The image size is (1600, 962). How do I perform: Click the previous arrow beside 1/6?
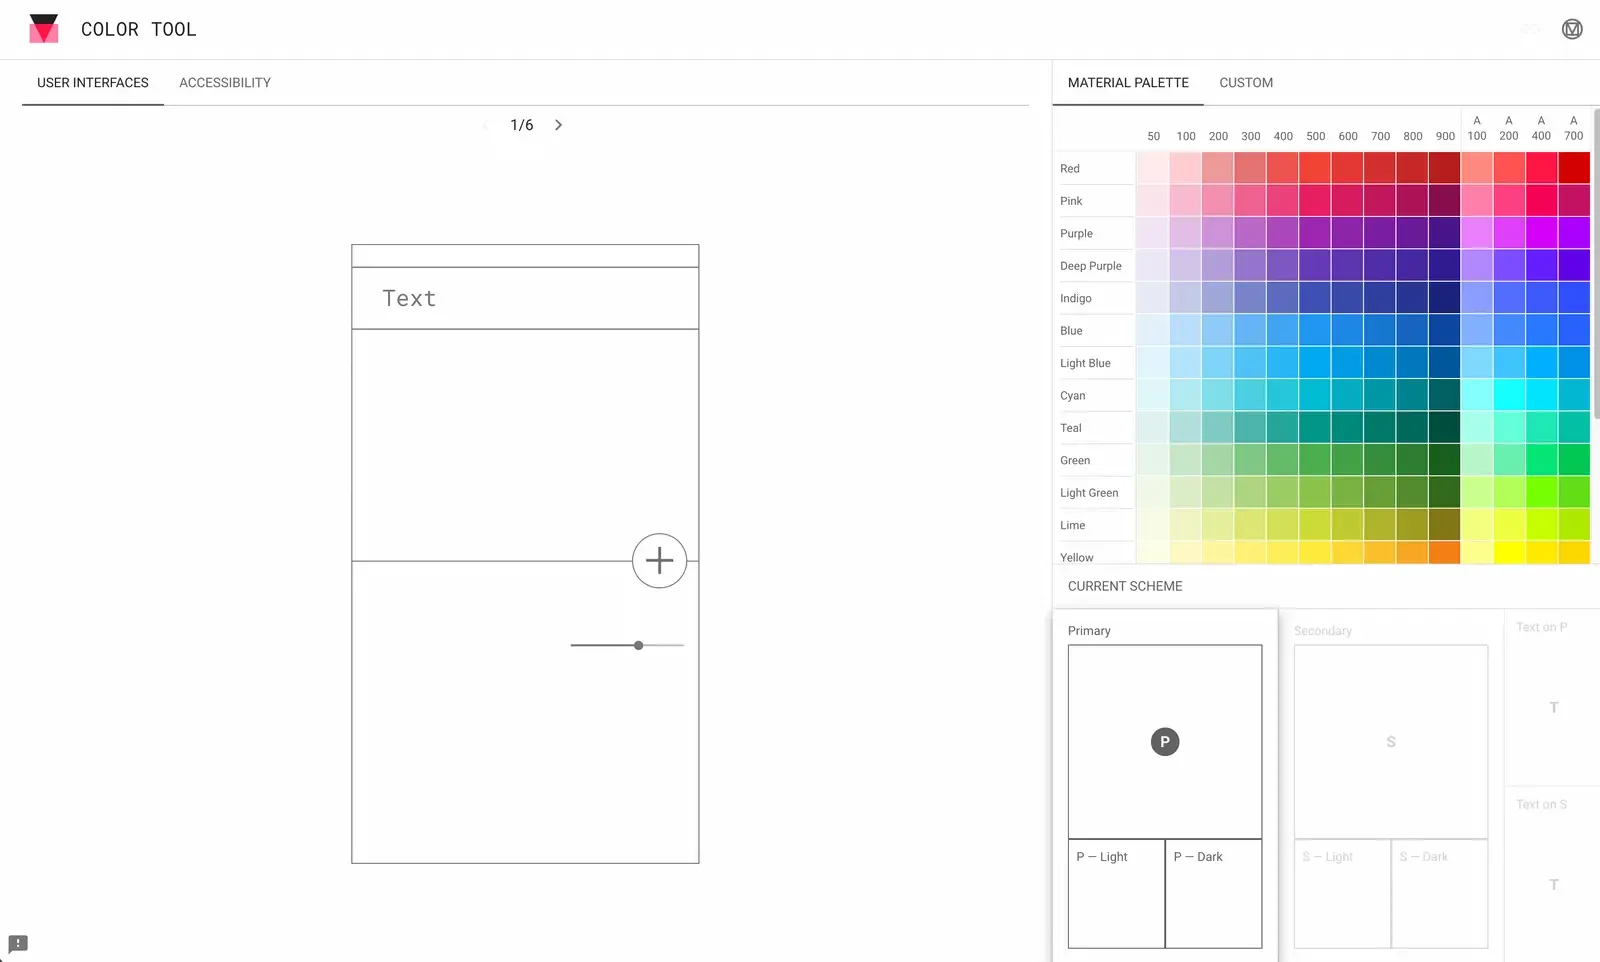tap(486, 125)
